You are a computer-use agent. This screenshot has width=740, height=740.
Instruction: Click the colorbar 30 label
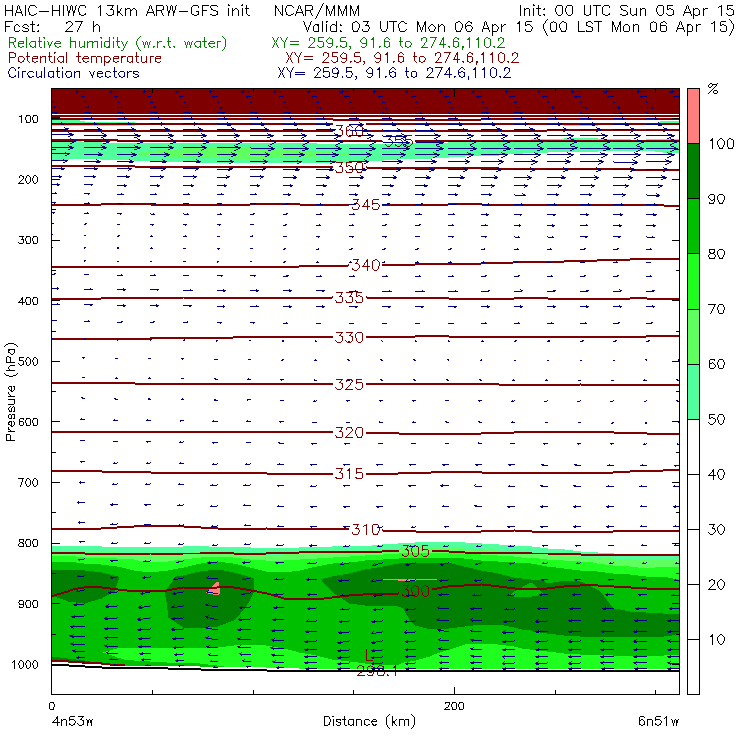pyautogui.click(x=716, y=530)
